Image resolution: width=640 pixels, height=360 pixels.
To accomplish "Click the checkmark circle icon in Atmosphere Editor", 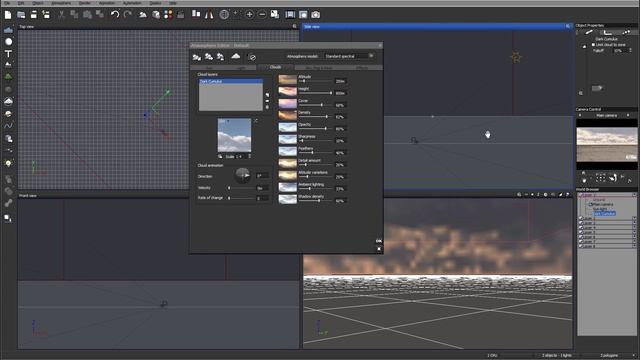I will 252,57.
